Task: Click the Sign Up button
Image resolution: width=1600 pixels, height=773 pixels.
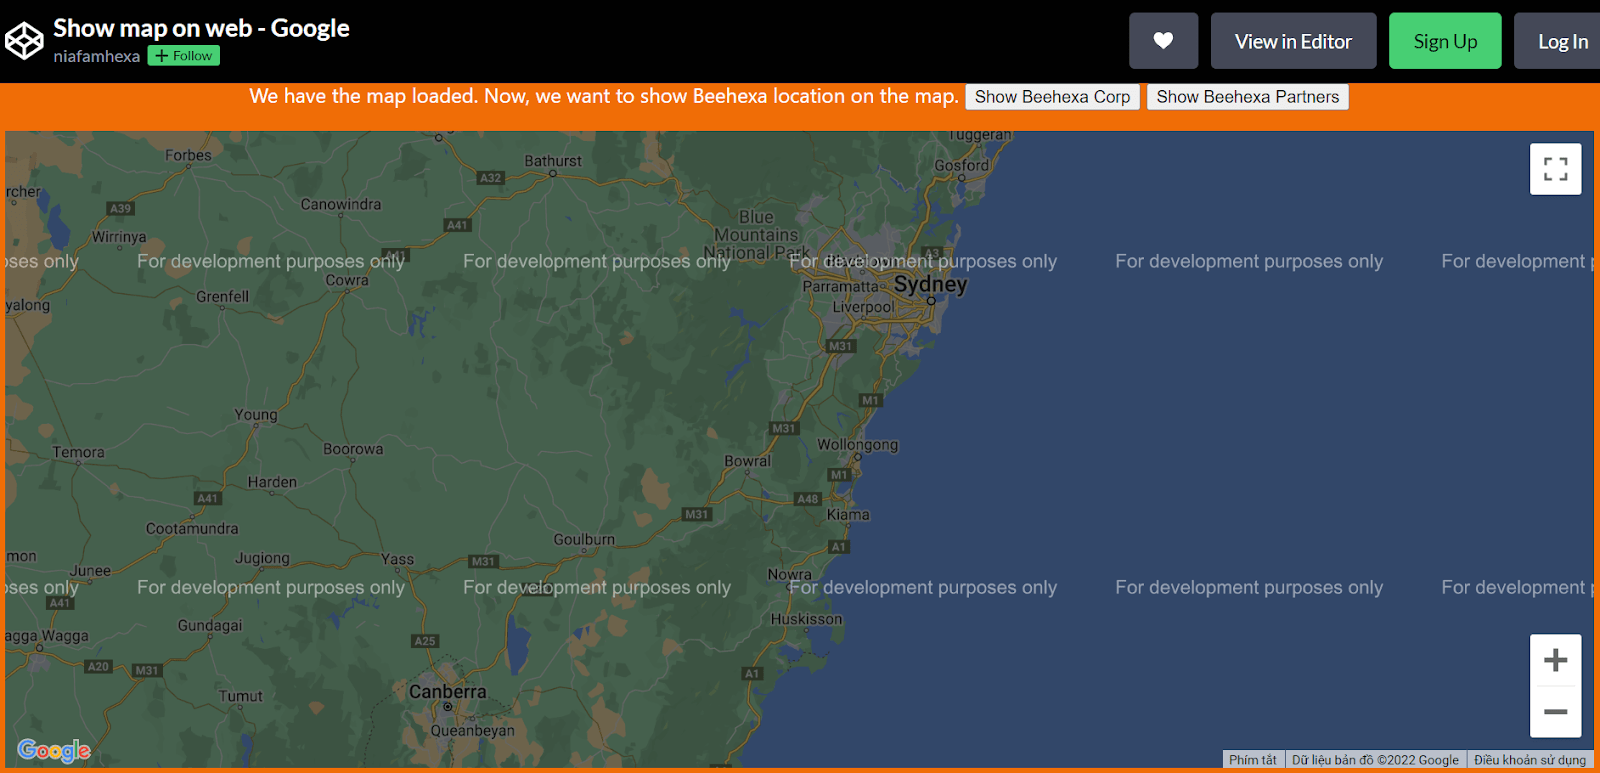Action: click(1445, 41)
